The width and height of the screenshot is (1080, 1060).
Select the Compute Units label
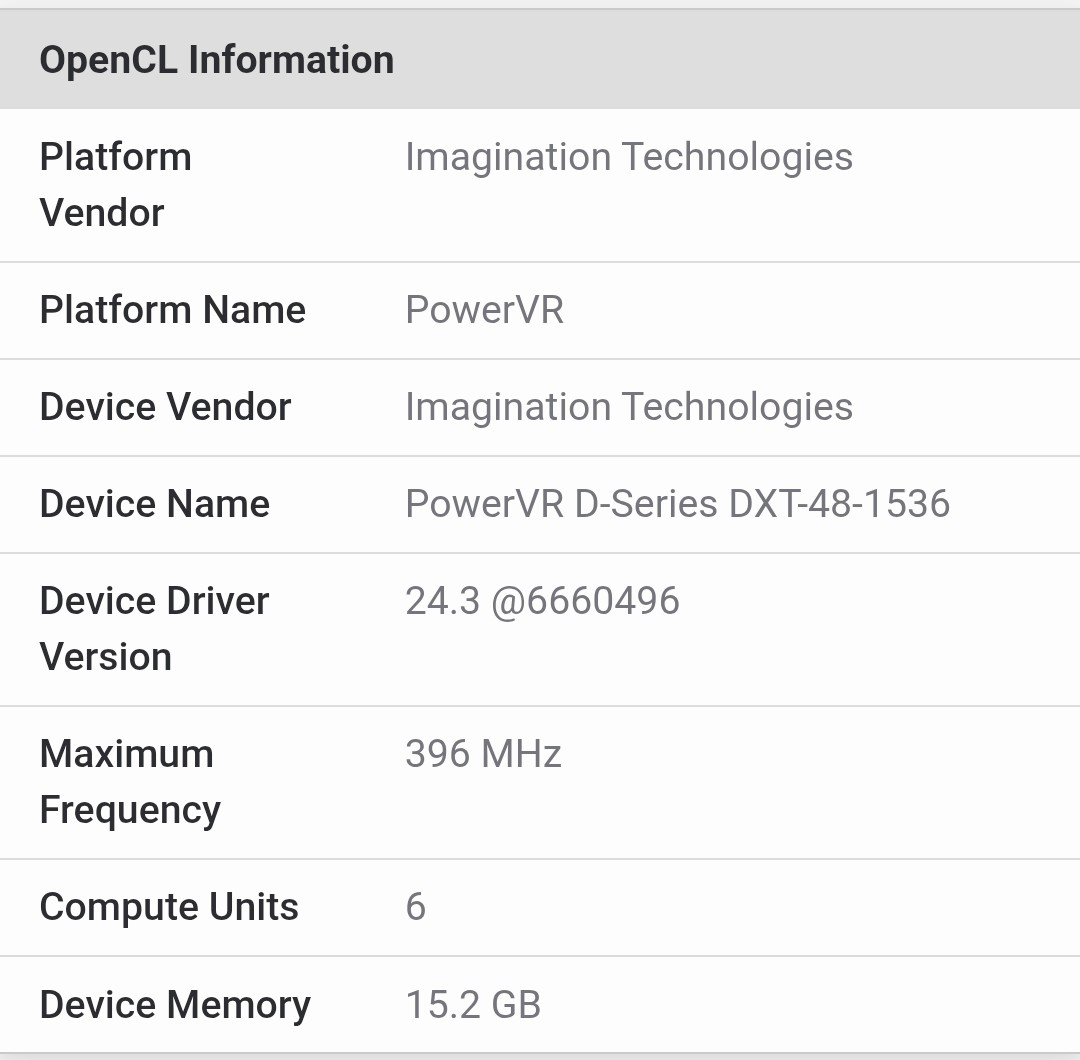pos(169,907)
